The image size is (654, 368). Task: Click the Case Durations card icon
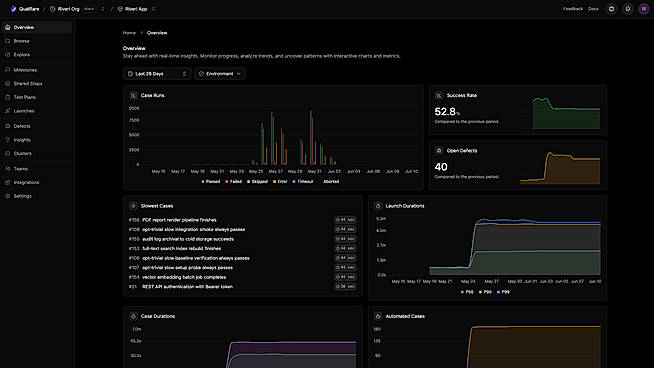[x=133, y=316]
